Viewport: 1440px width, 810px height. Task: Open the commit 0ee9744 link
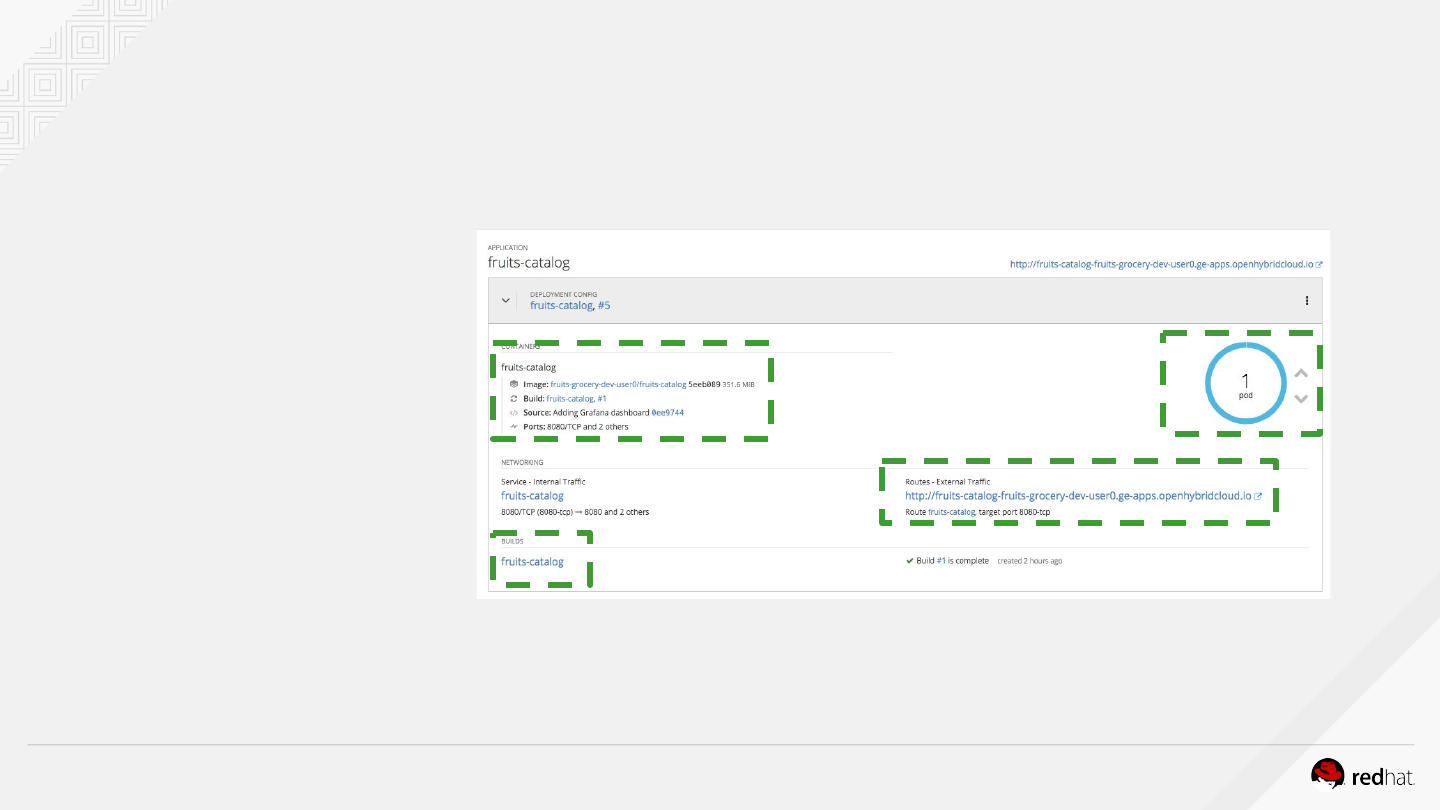click(667, 412)
